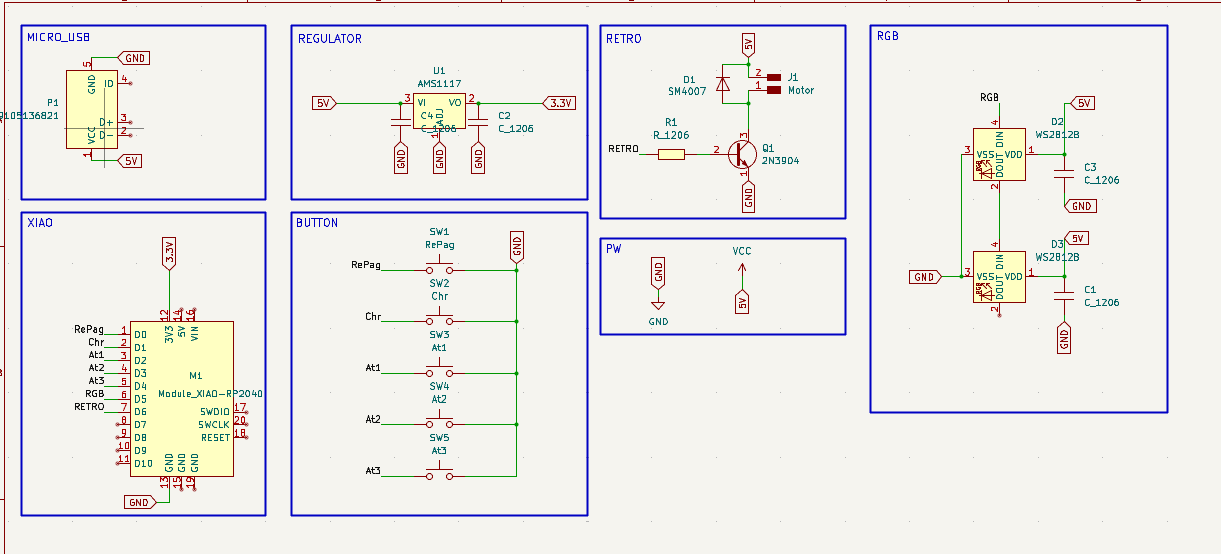
Task: Click the 5V global label at regulator input
Action: coord(324,102)
